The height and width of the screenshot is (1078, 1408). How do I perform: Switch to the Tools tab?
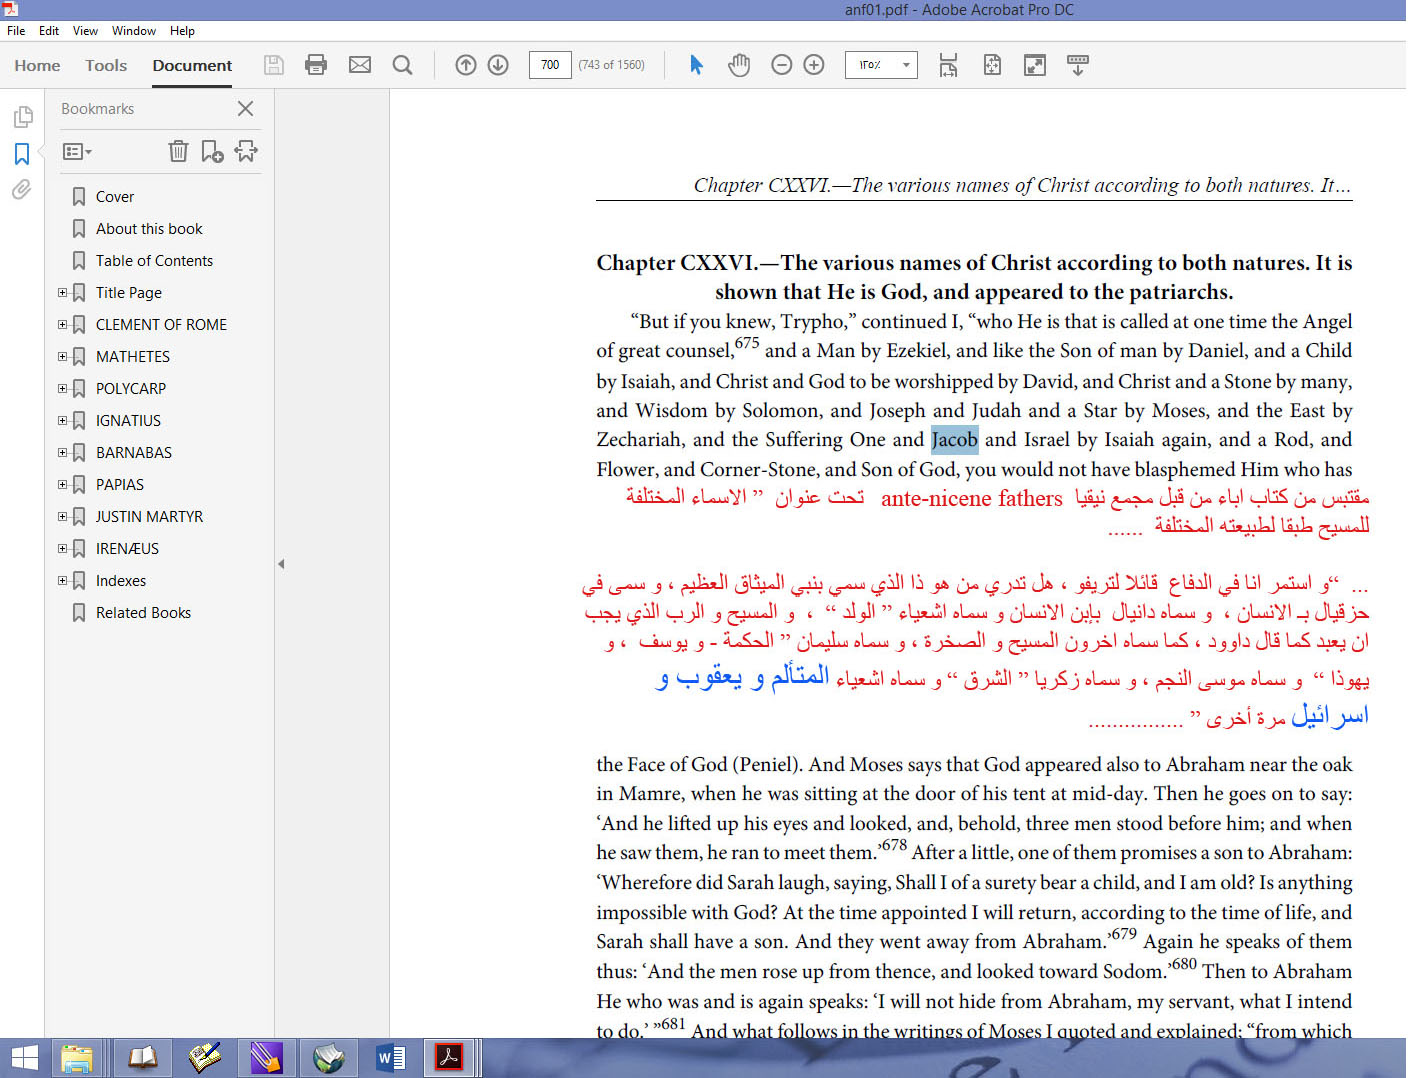[x=106, y=65]
